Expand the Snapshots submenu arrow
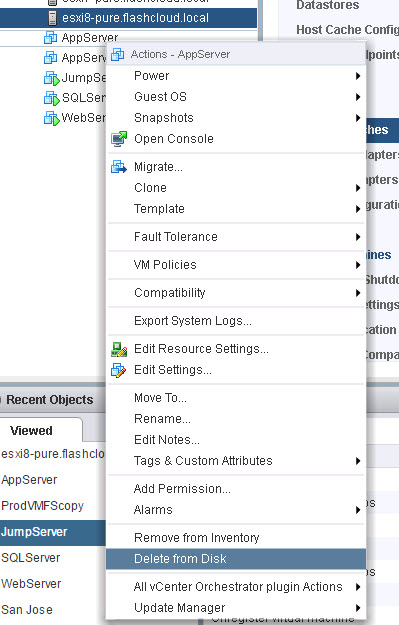 (x=358, y=118)
